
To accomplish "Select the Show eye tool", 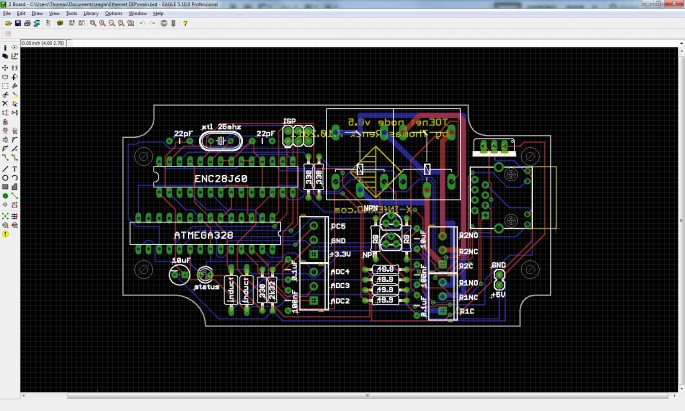I will coord(14,47).
